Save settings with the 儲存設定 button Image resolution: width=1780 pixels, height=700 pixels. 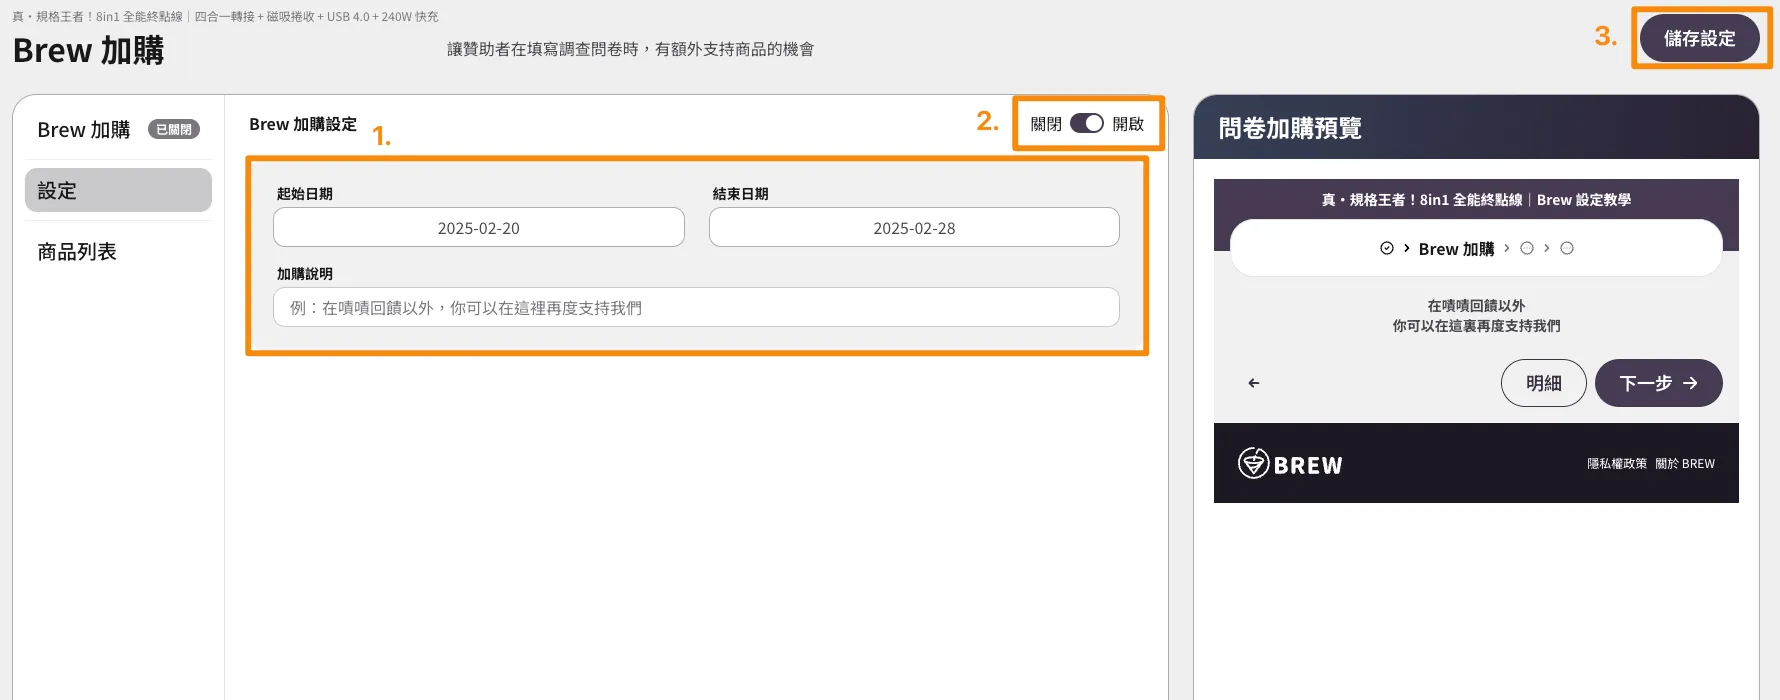[1699, 38]
